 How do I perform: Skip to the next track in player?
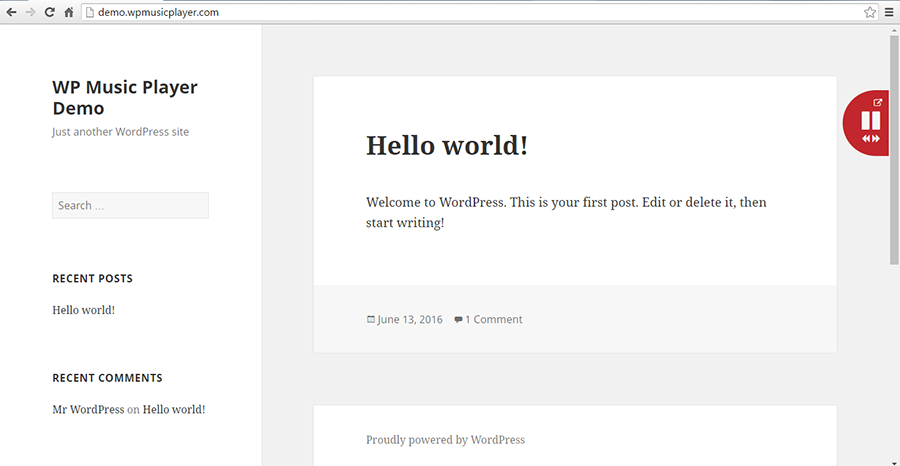click(x=875, y=138)
